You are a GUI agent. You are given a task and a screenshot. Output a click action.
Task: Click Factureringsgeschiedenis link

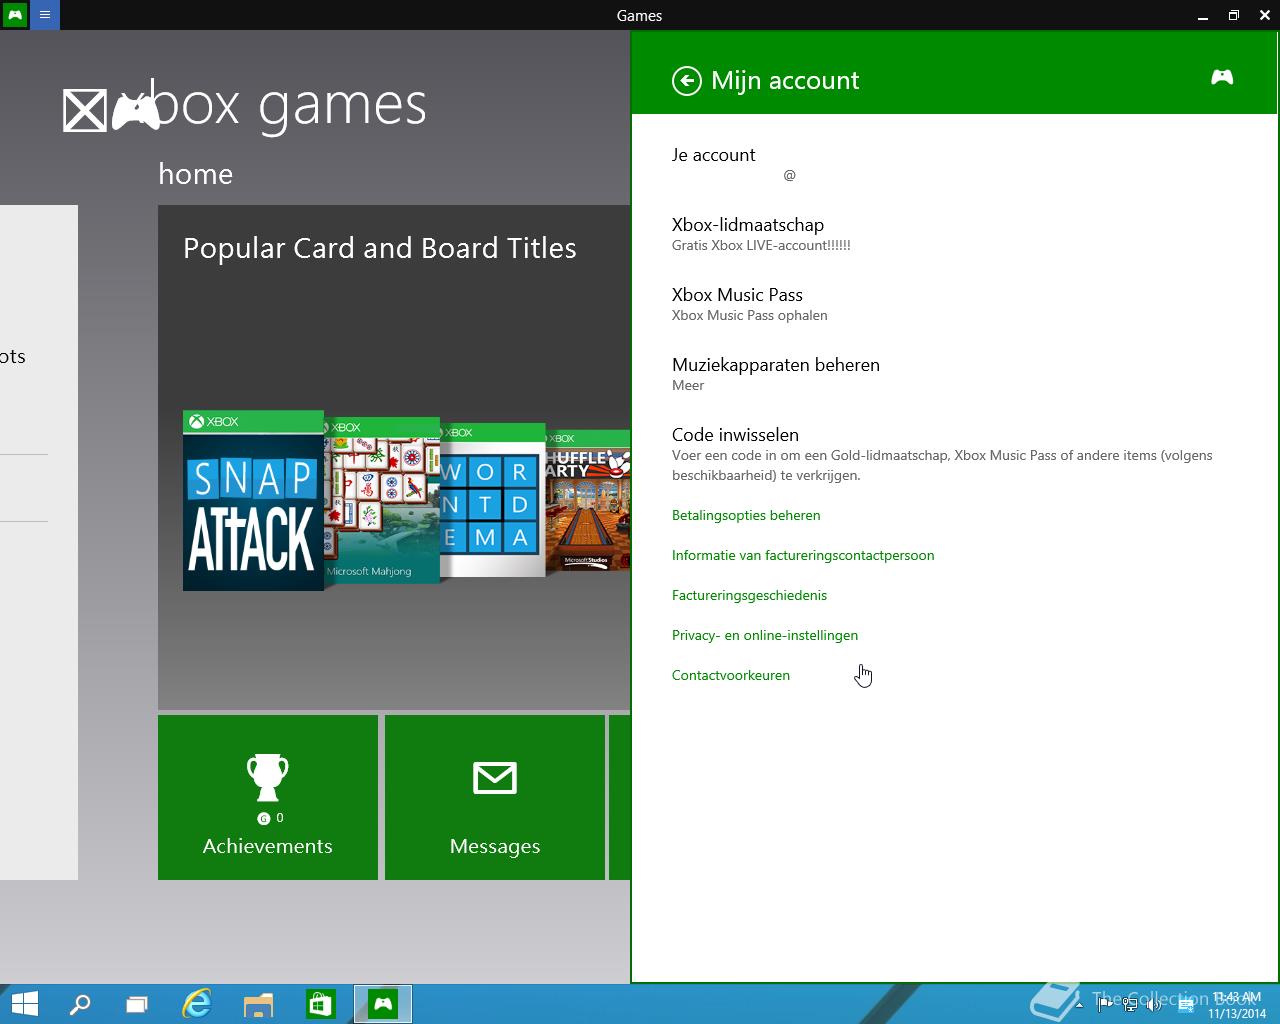coord(749,595)
